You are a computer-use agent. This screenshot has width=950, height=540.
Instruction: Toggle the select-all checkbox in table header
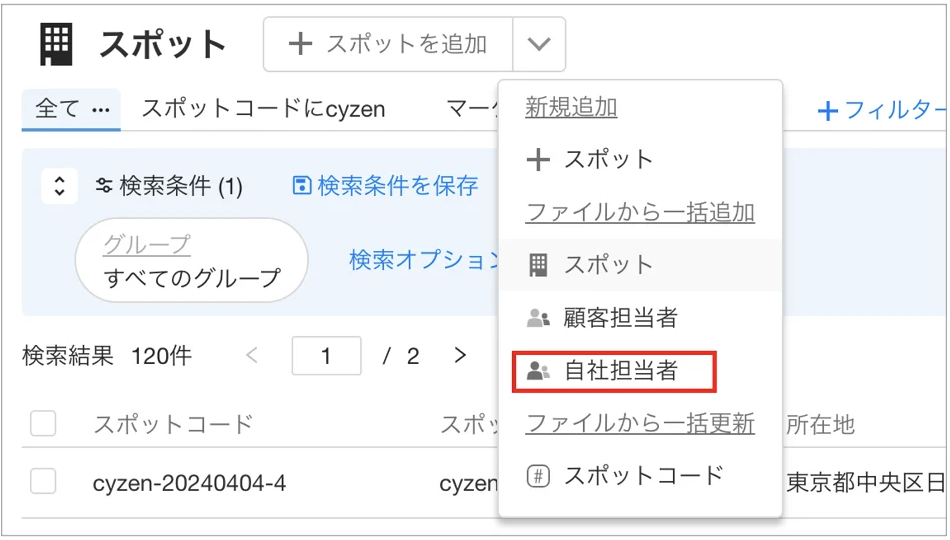tap(44, 424)
